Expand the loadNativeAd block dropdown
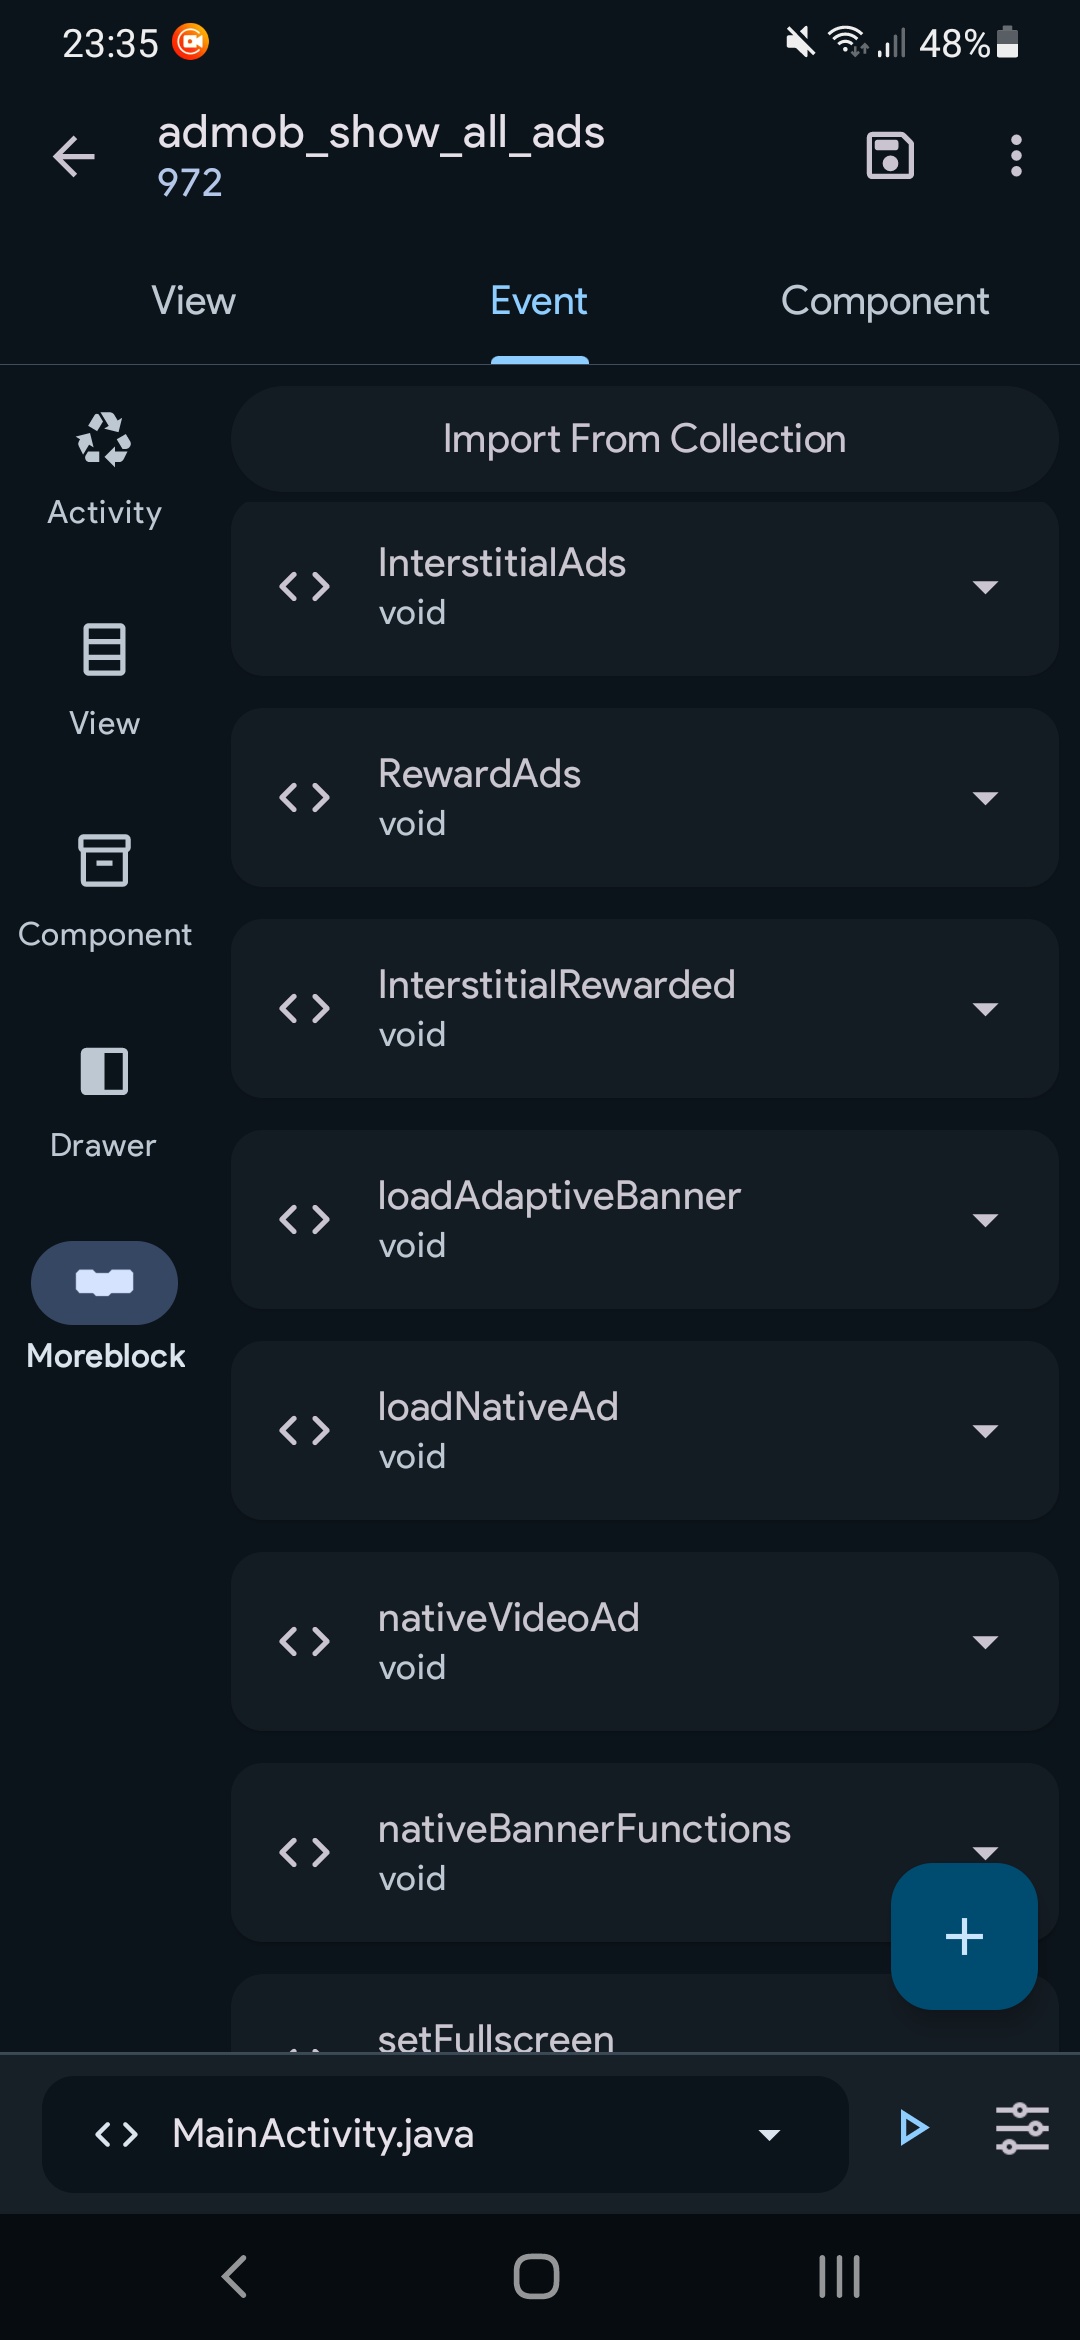1080x2340 pixels. coord(985,1431)
